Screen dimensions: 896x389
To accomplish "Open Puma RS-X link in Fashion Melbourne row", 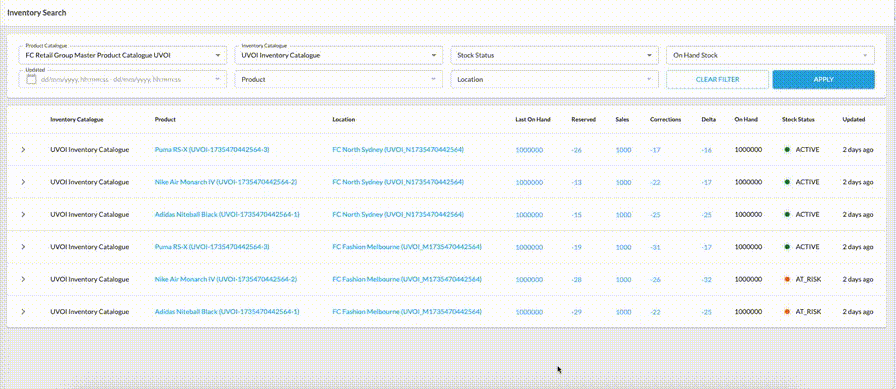I will tap(212, 247).
